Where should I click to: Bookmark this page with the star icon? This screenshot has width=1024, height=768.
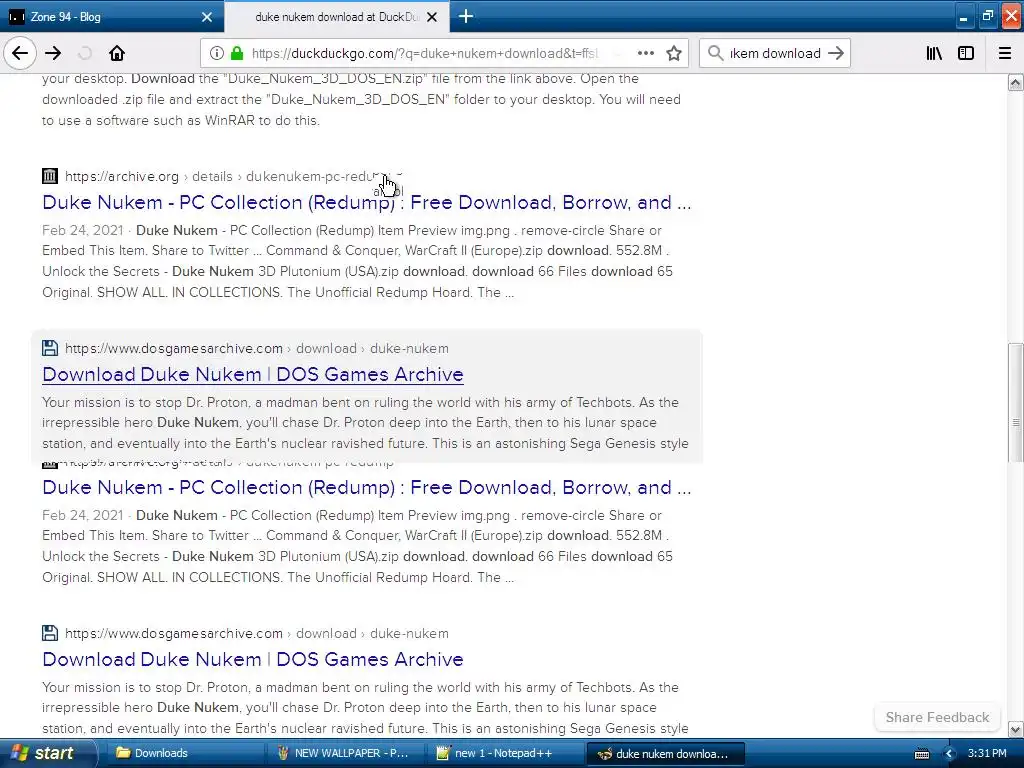(x=674, y=53)
